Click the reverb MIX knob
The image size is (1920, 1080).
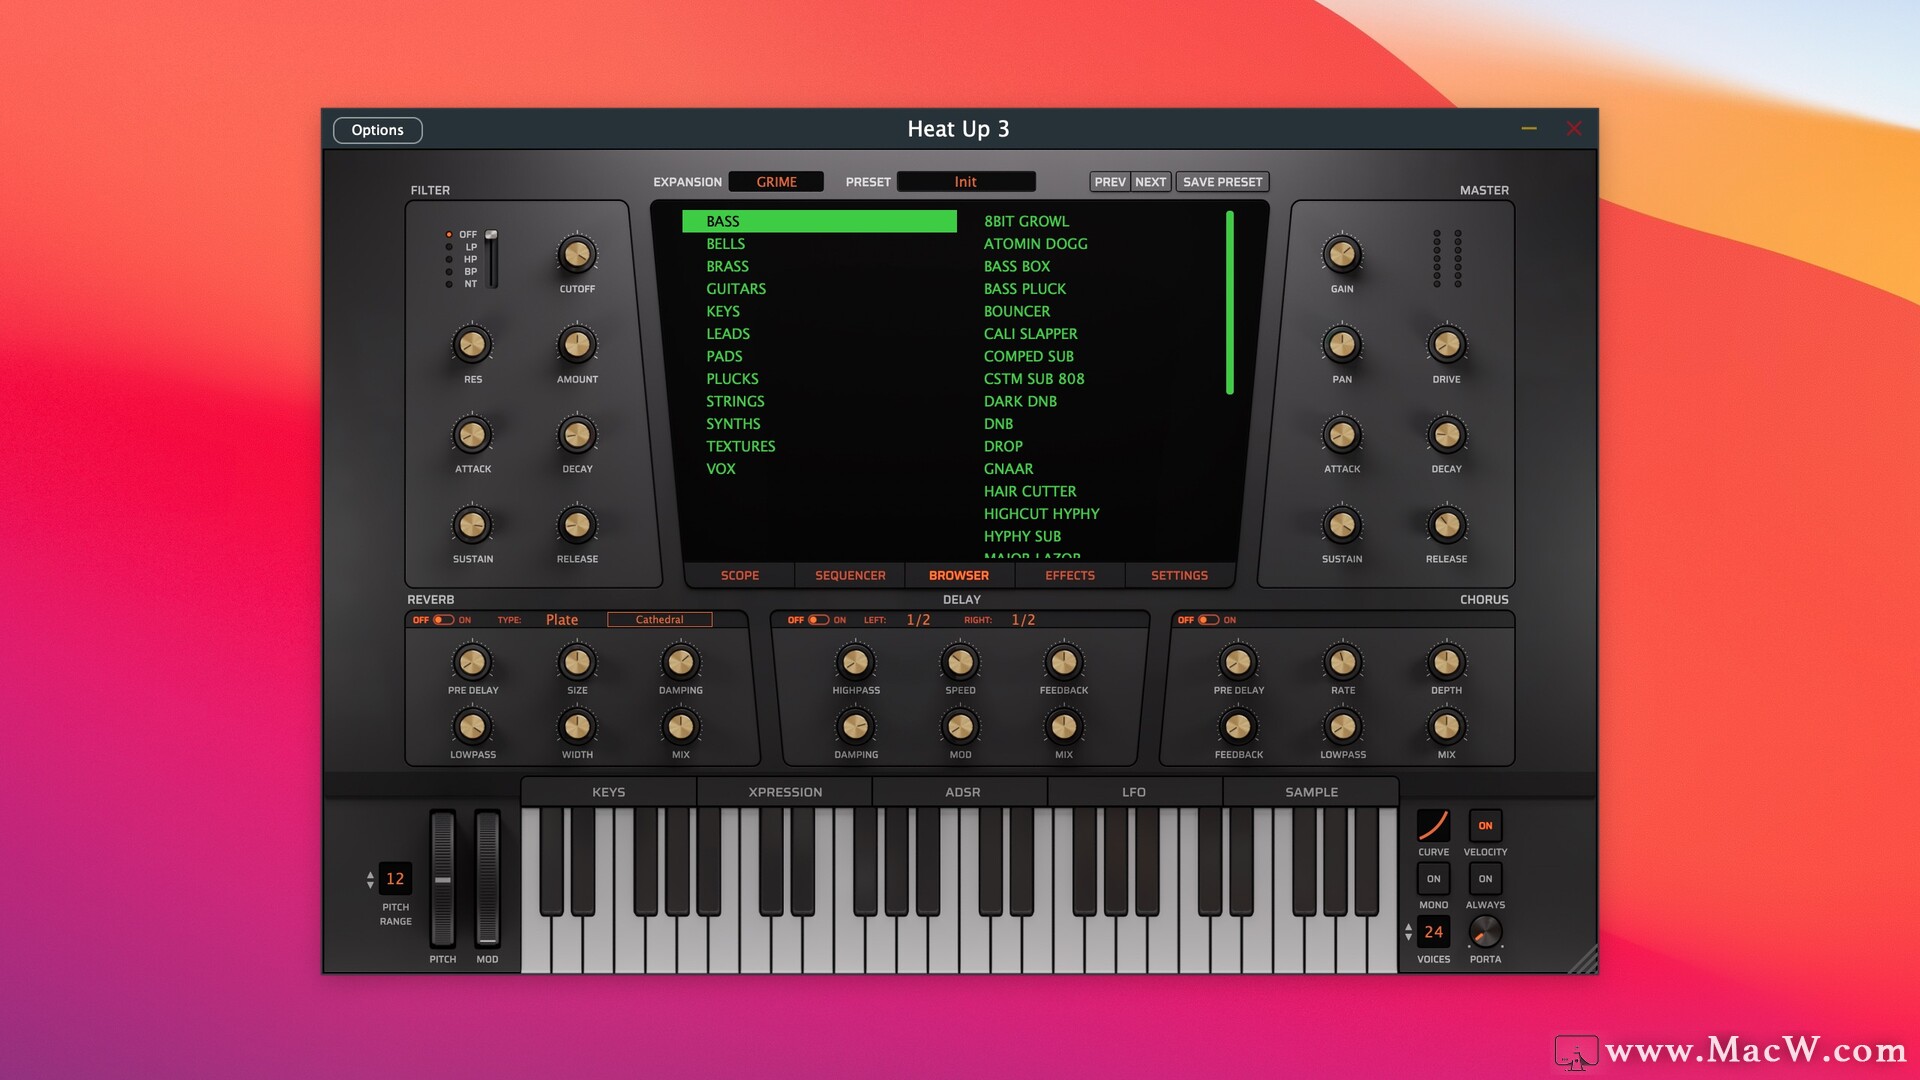click(x=681, y=726)
